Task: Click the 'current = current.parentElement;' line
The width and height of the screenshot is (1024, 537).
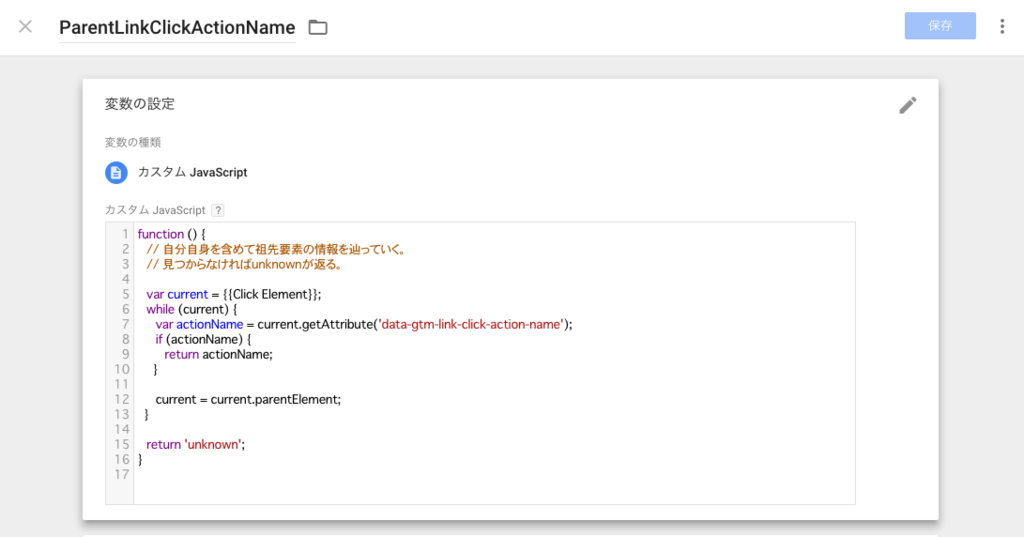Action: click(x=248, y=399)
